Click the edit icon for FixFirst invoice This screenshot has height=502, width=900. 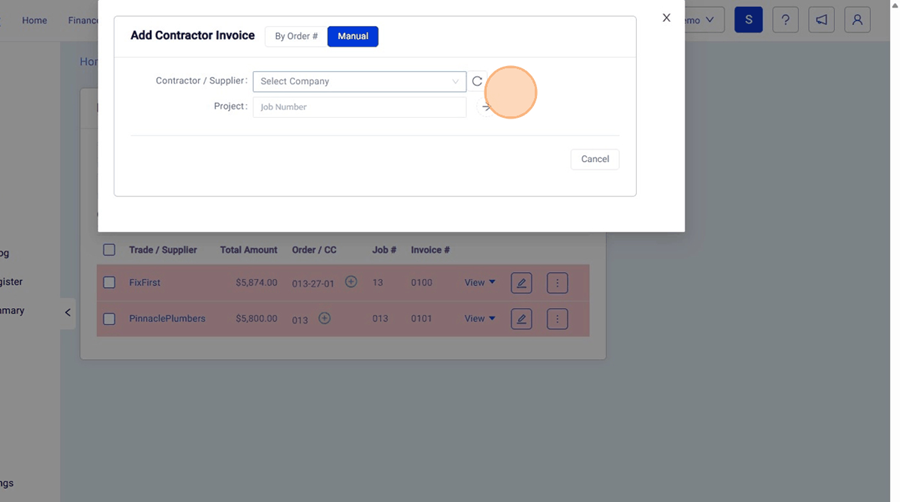click(x=521, y=283)
